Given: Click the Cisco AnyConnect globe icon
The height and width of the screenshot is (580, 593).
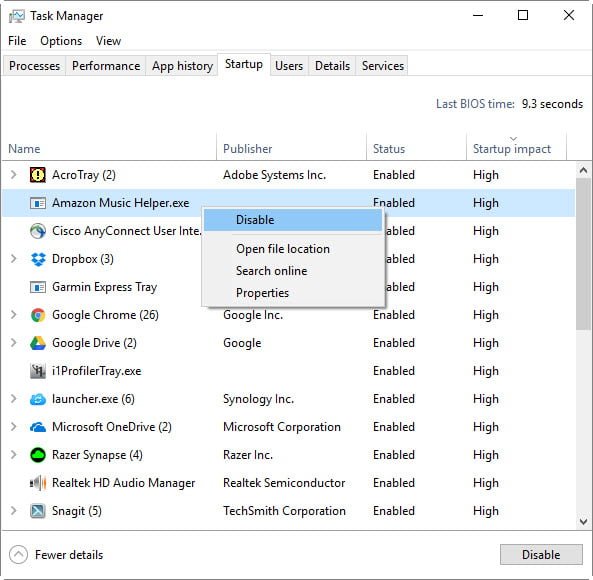Looking at the screenshot, I should [x=38, y=231].
